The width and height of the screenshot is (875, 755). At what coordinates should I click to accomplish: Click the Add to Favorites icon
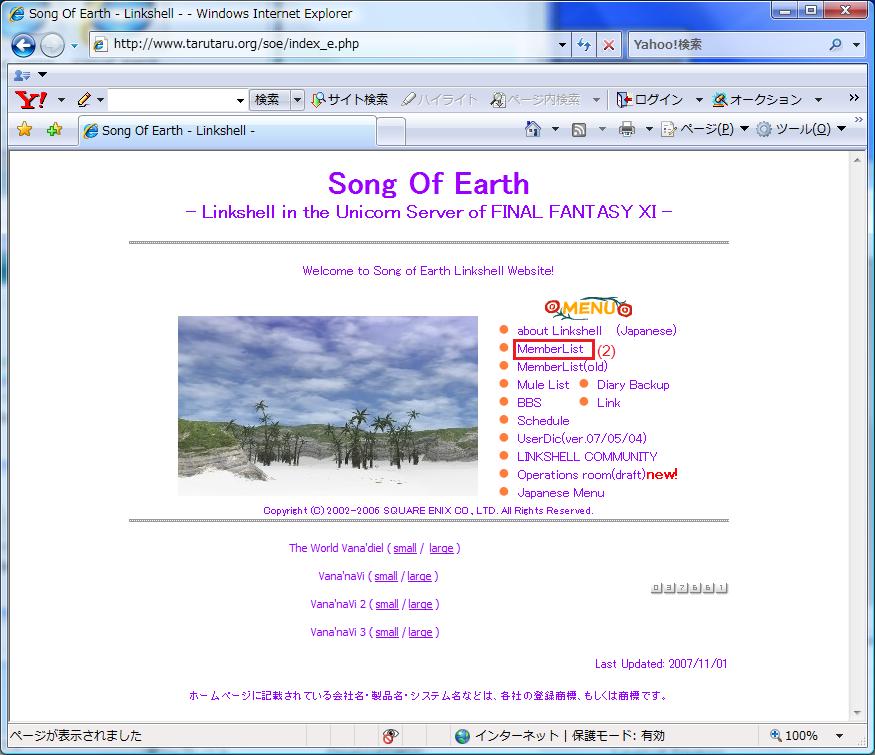tap(54, 129)
